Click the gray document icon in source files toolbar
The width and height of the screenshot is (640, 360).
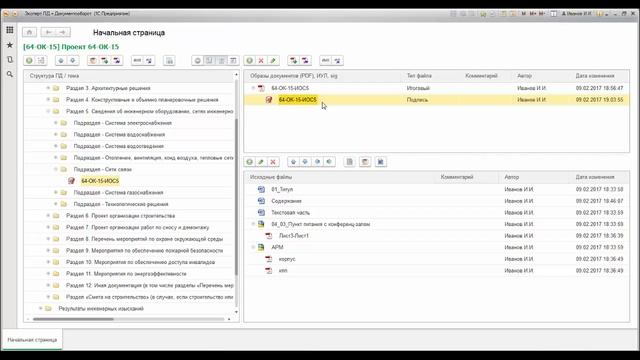pyautogui.click(x=350, y=162)
